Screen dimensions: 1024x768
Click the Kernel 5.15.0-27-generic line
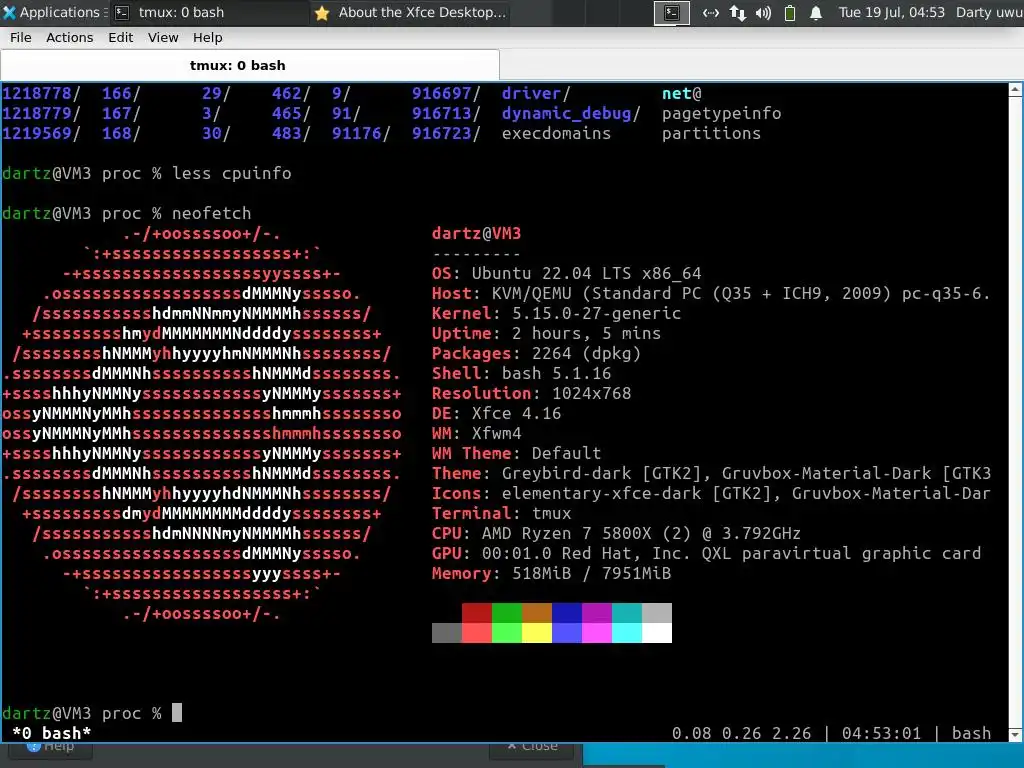(x=556, y=313)
